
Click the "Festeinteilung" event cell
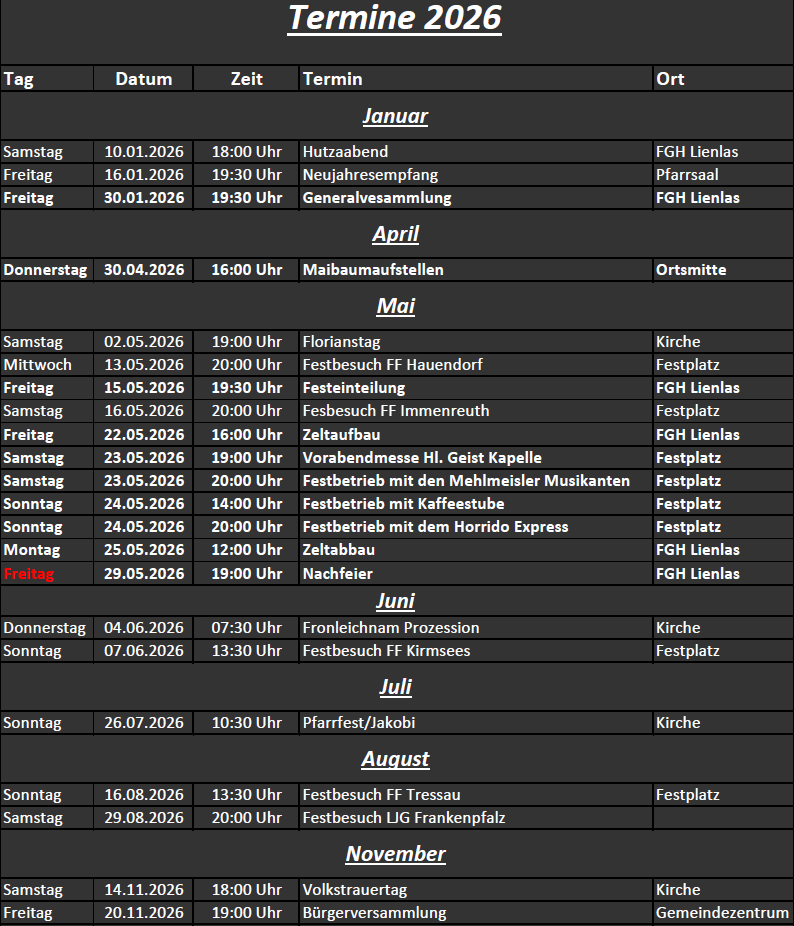click(354, 388)
